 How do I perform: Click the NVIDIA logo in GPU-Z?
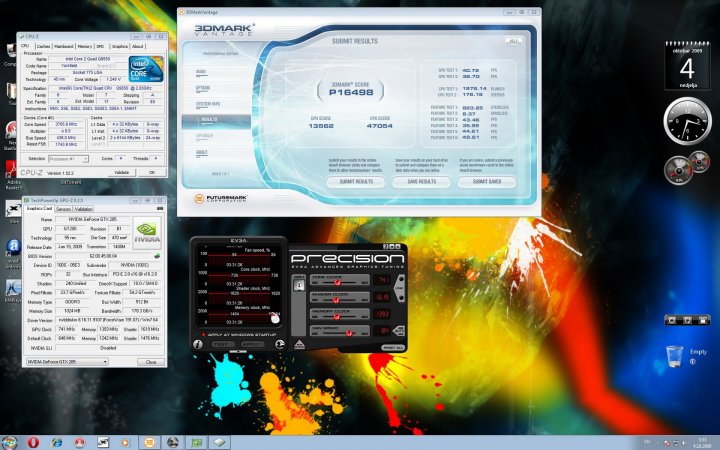click(147, 232)
